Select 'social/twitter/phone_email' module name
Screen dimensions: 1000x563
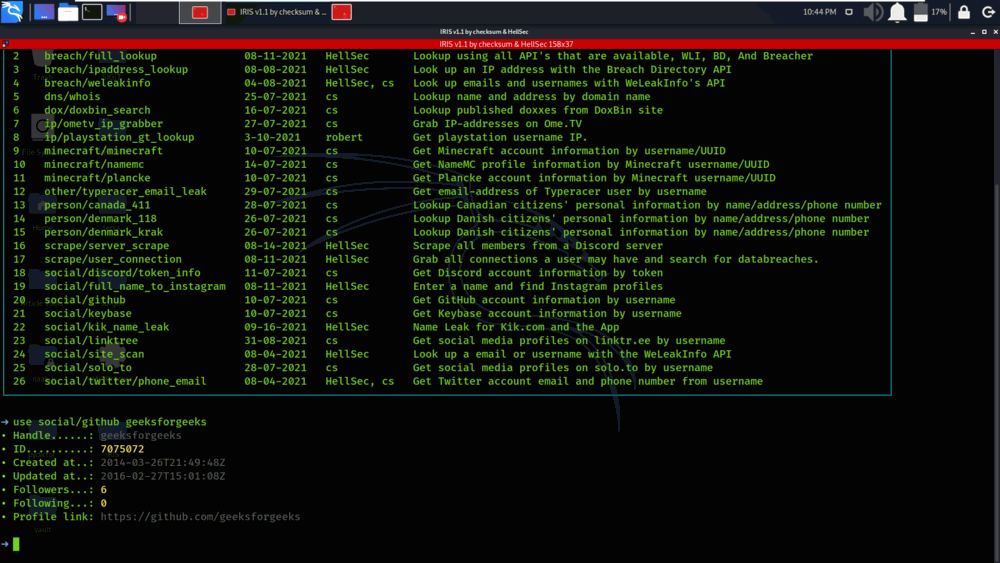click(x=125, y=381)
